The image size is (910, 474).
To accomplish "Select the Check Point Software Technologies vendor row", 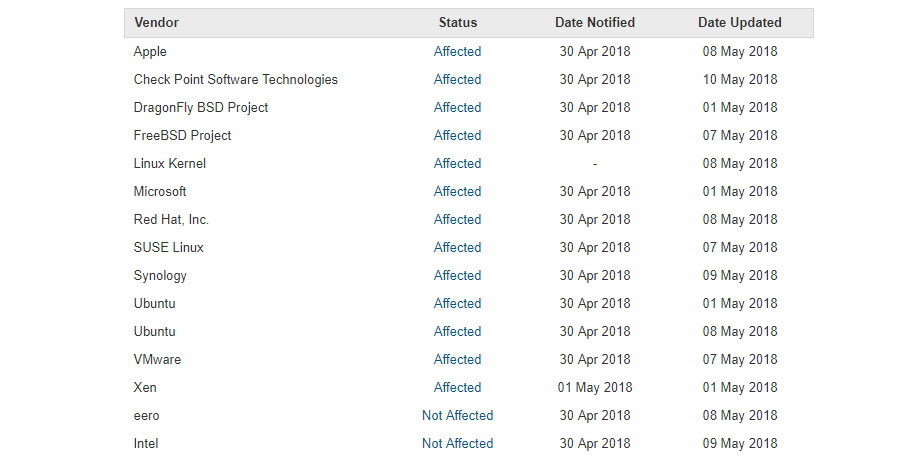I will (x=469, y=79).
